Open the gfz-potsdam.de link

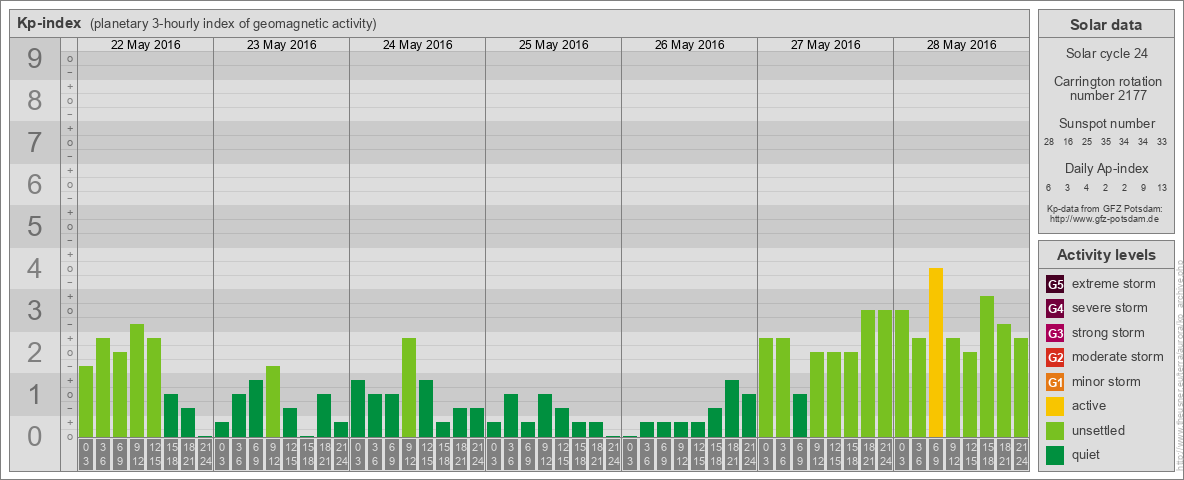pos(1103,219)
